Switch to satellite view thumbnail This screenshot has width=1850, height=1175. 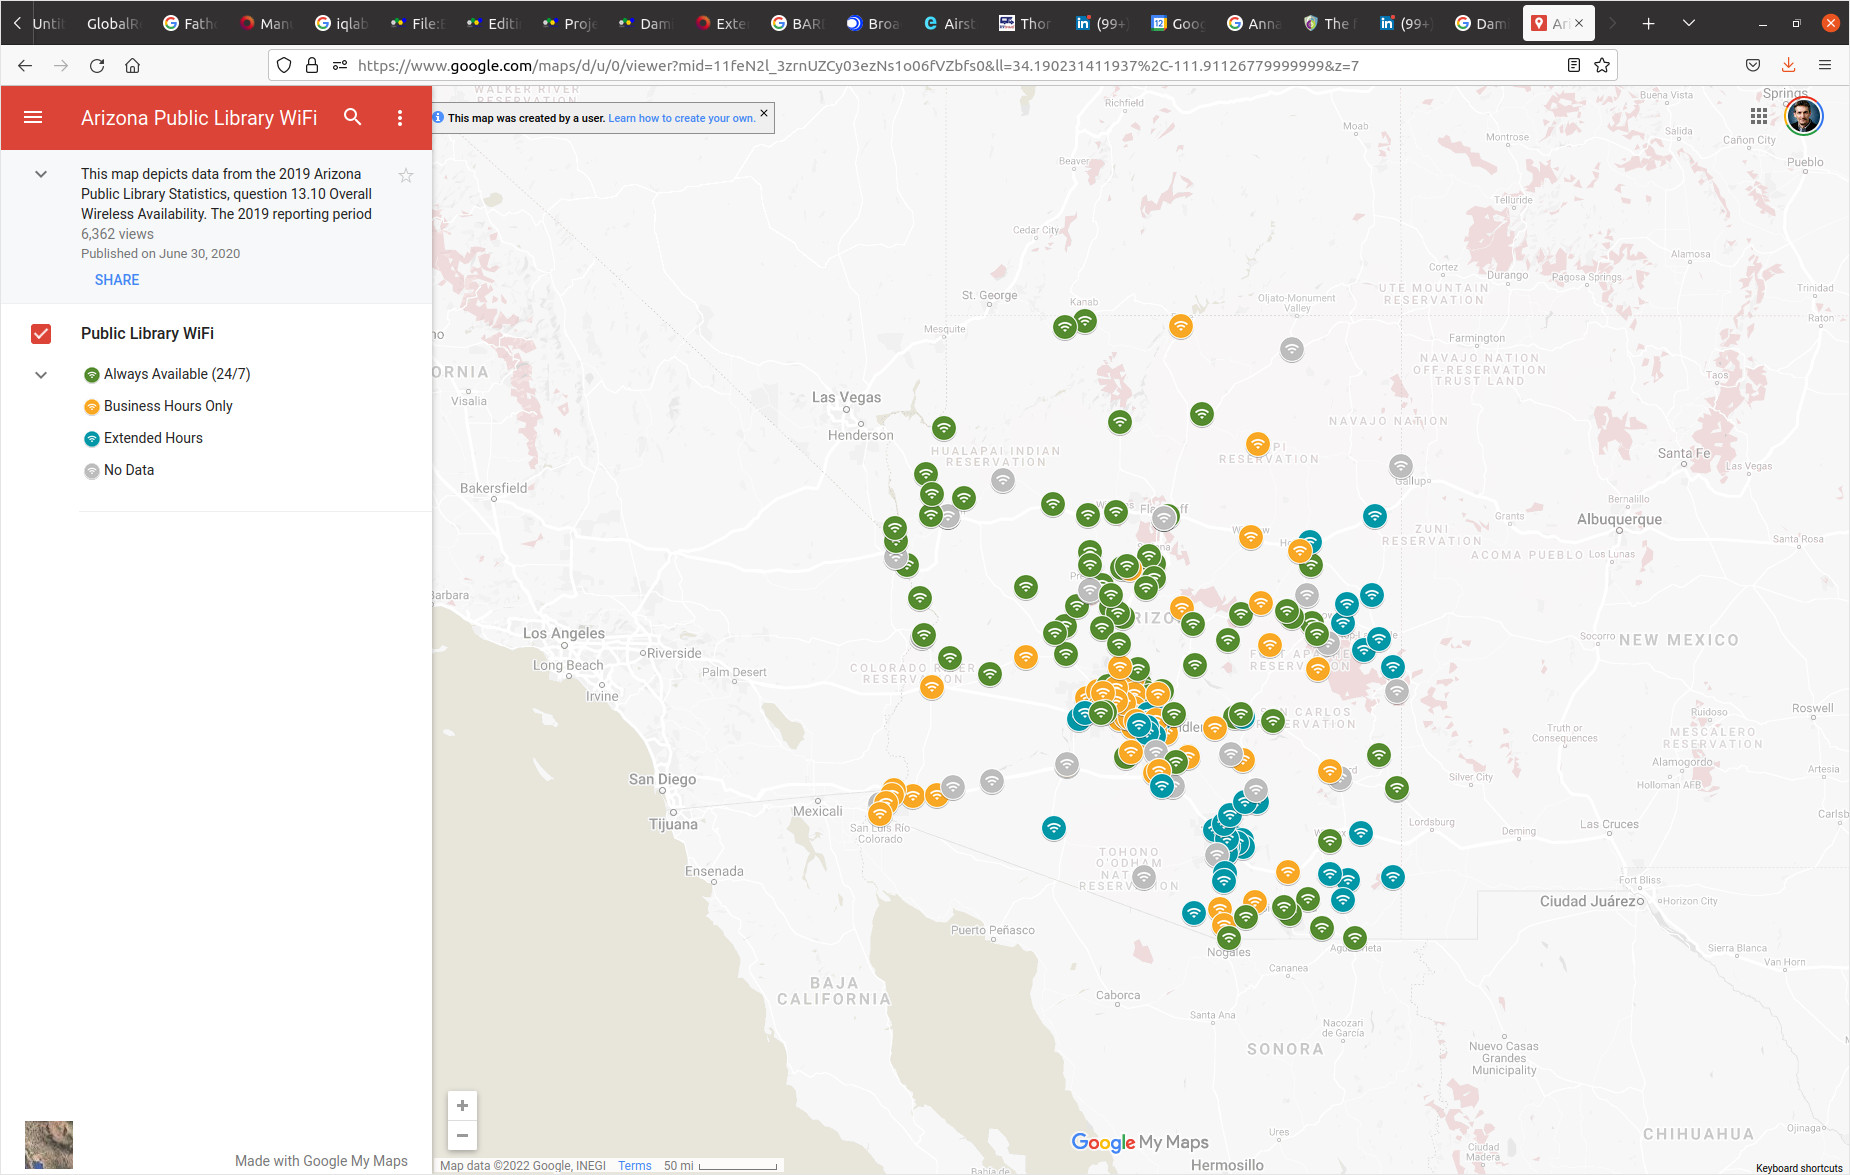pyautogui.click(x=49, y=1144)
